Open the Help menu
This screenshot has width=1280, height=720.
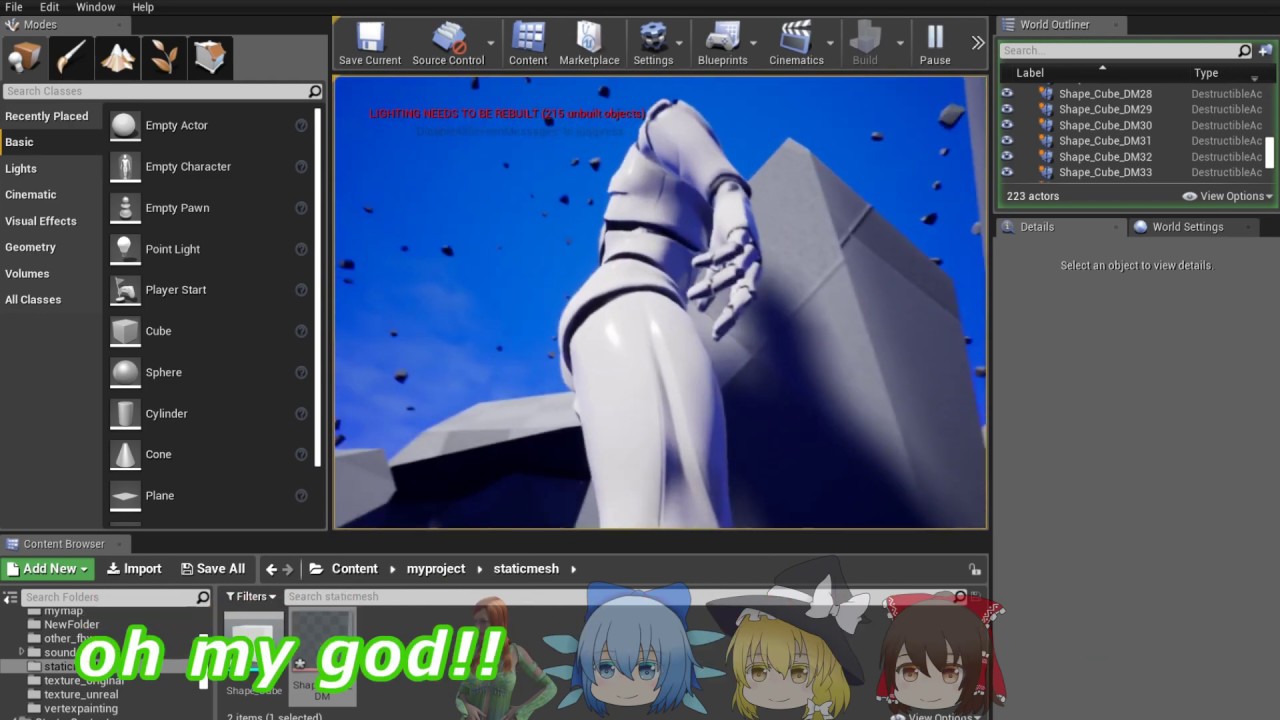click(143, 7)
